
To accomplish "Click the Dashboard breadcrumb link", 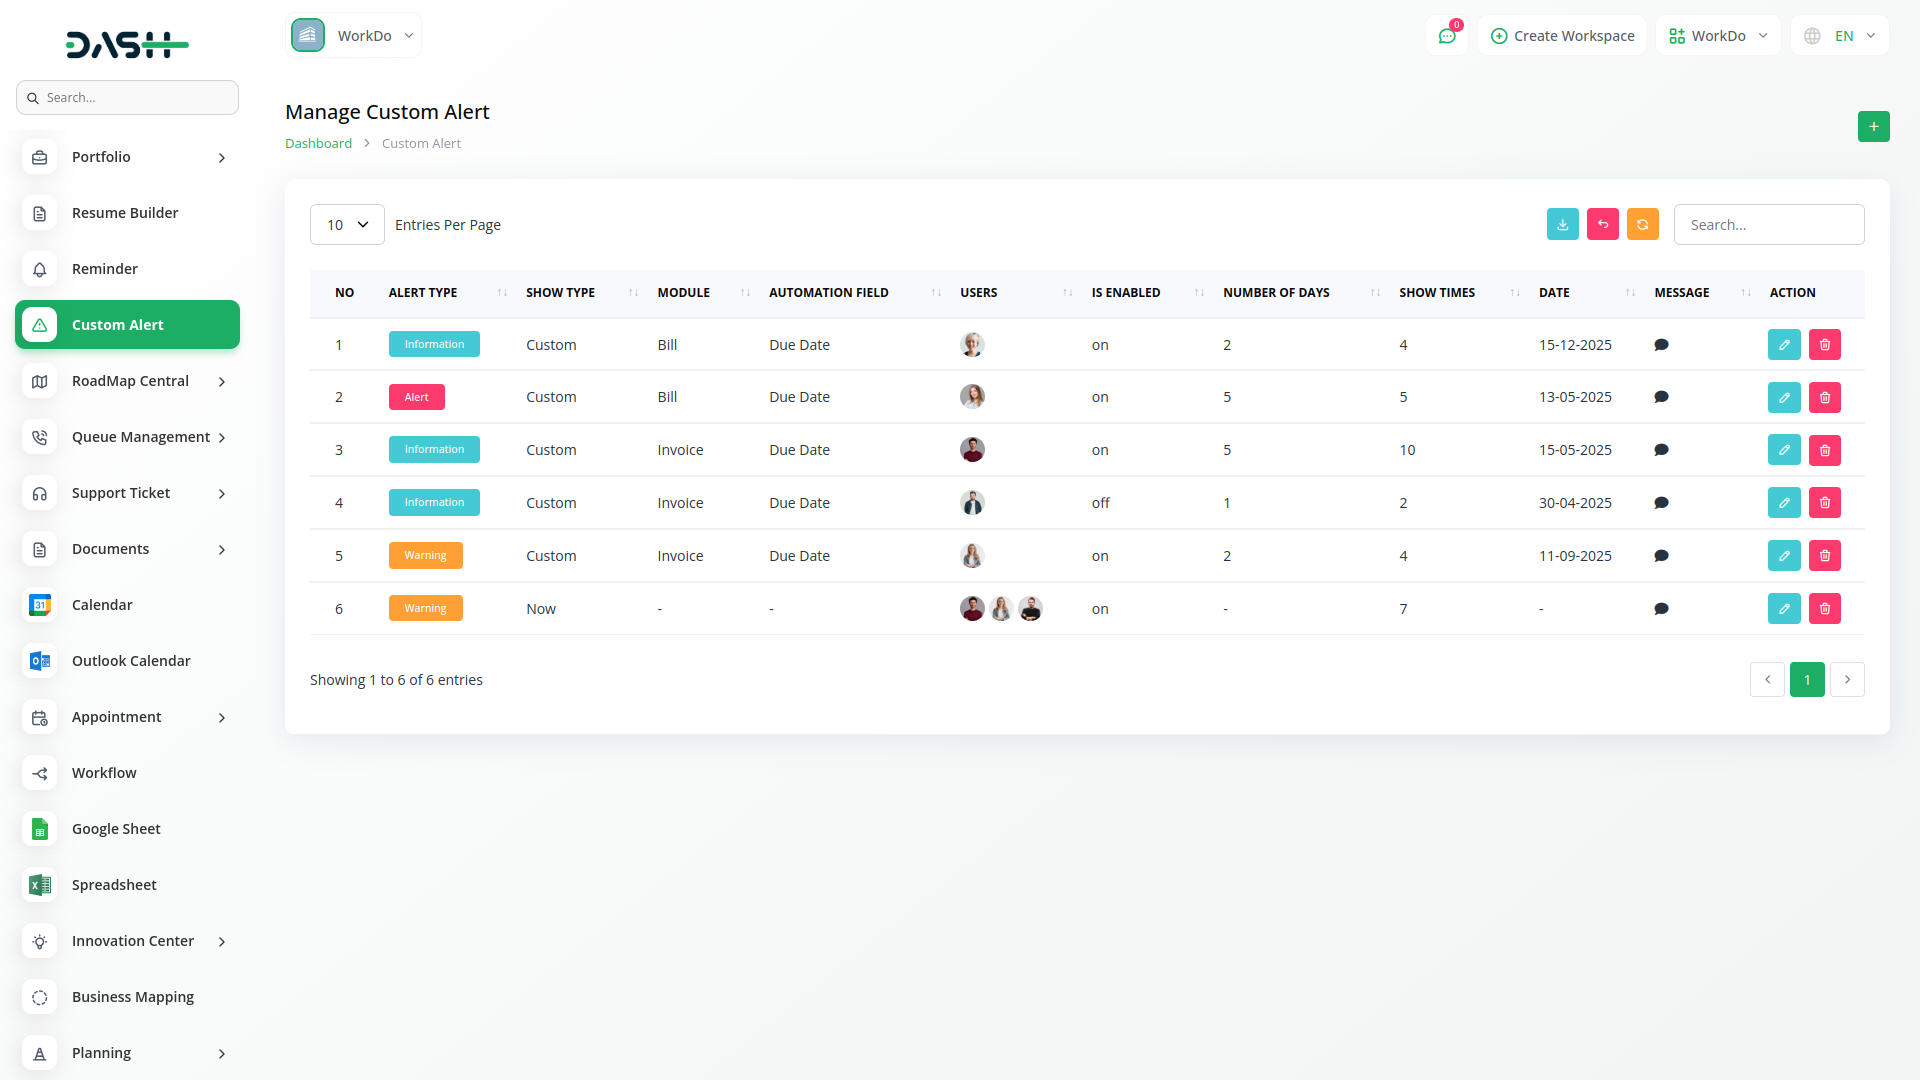I will [x=318, y=143].
